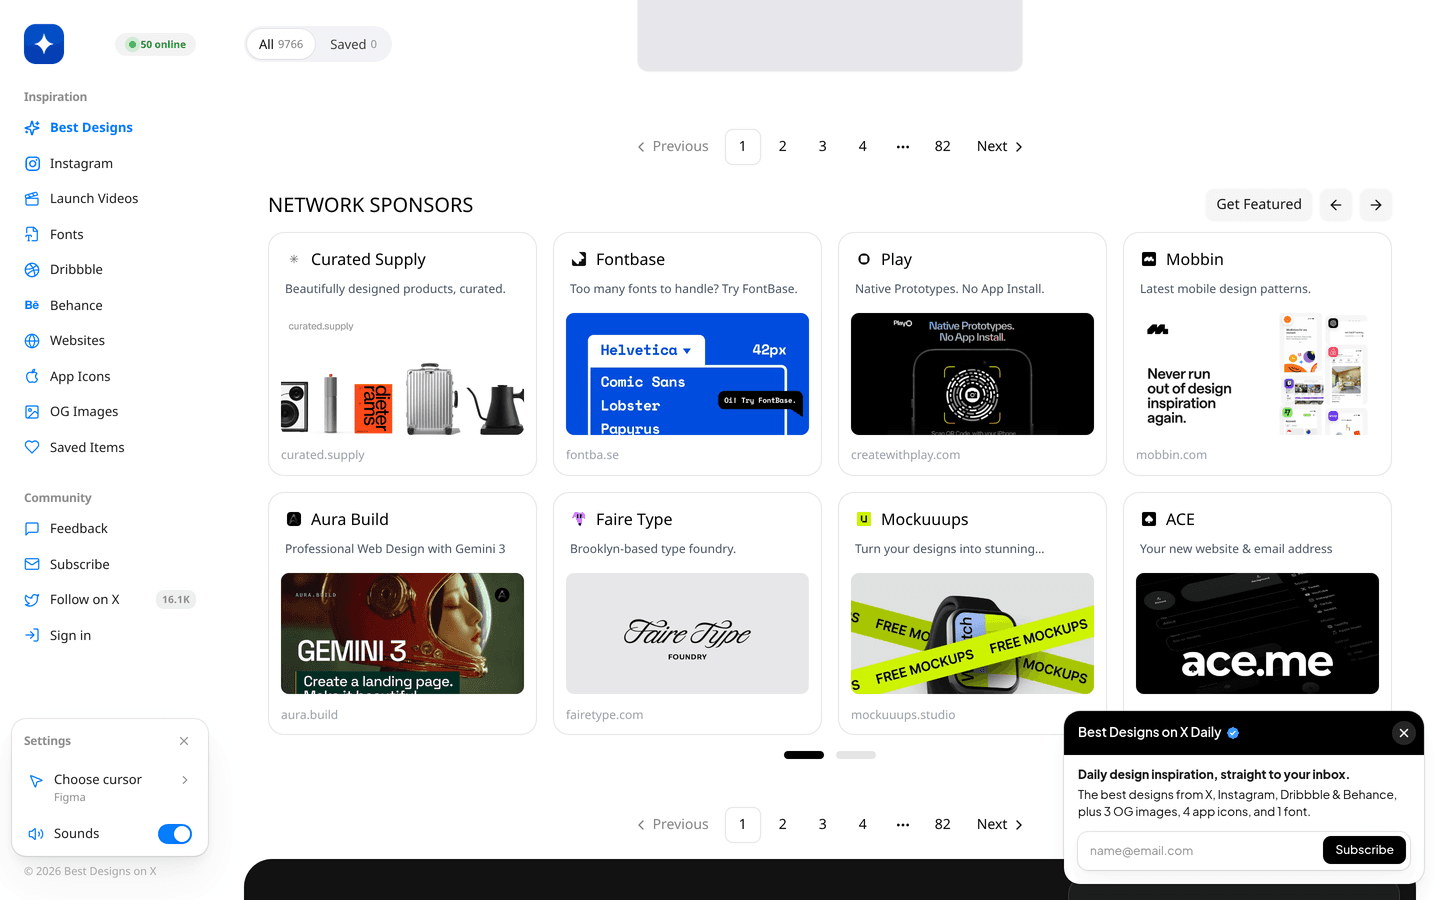The height and width of the screenshot is (900, 1440).
Task: Click the black Subscribe button in popup
Action: (1364, 850)
